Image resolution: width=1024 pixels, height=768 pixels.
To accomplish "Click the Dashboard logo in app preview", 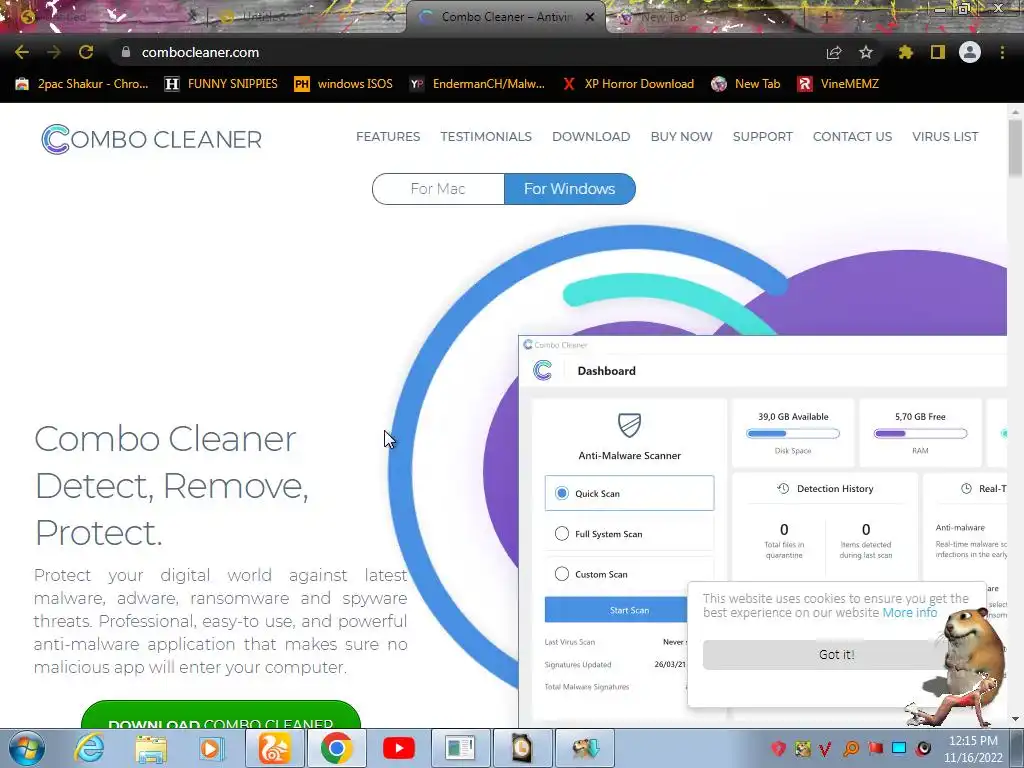I will [542, 370].
